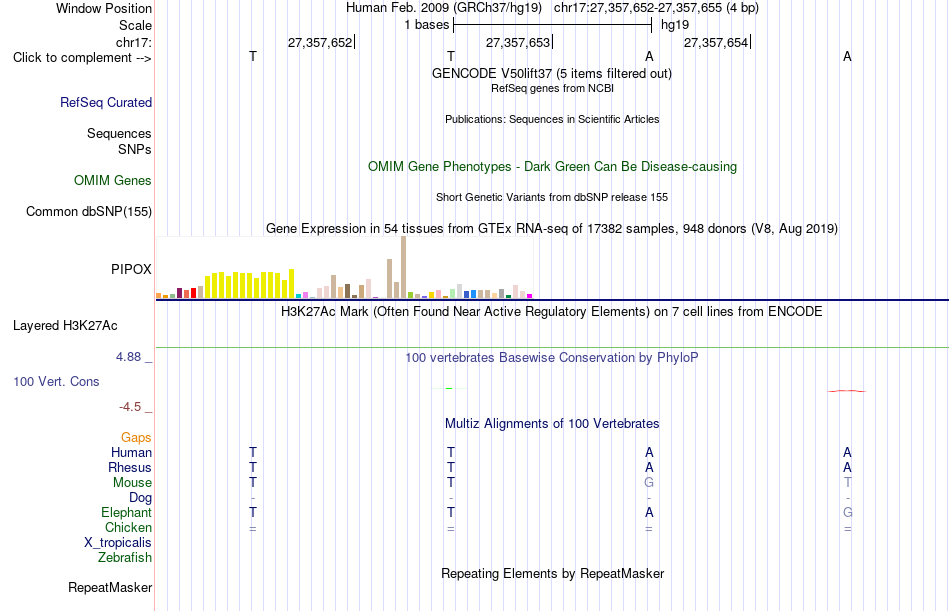Image resolution: width=950 pixels, height=611 pixels.
Task: Click 'Click to complement -->' label
Action: click(82, 58)
